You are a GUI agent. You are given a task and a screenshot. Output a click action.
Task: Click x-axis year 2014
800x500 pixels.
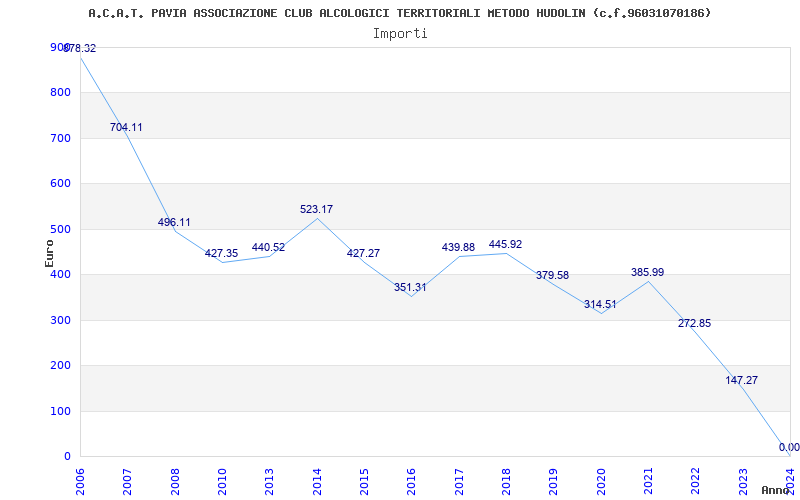point(317,482)
